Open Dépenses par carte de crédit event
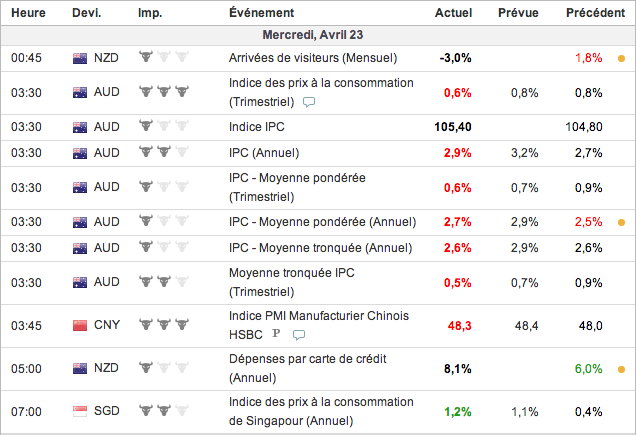 coord(307,359)
